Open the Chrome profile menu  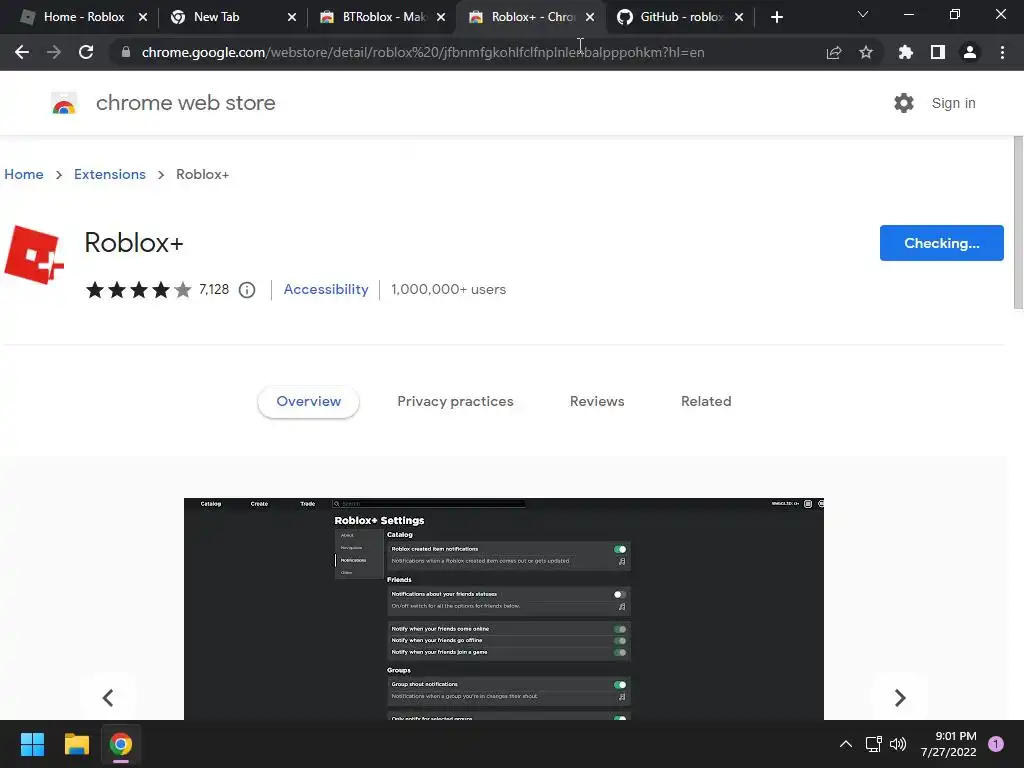[969, 52]
